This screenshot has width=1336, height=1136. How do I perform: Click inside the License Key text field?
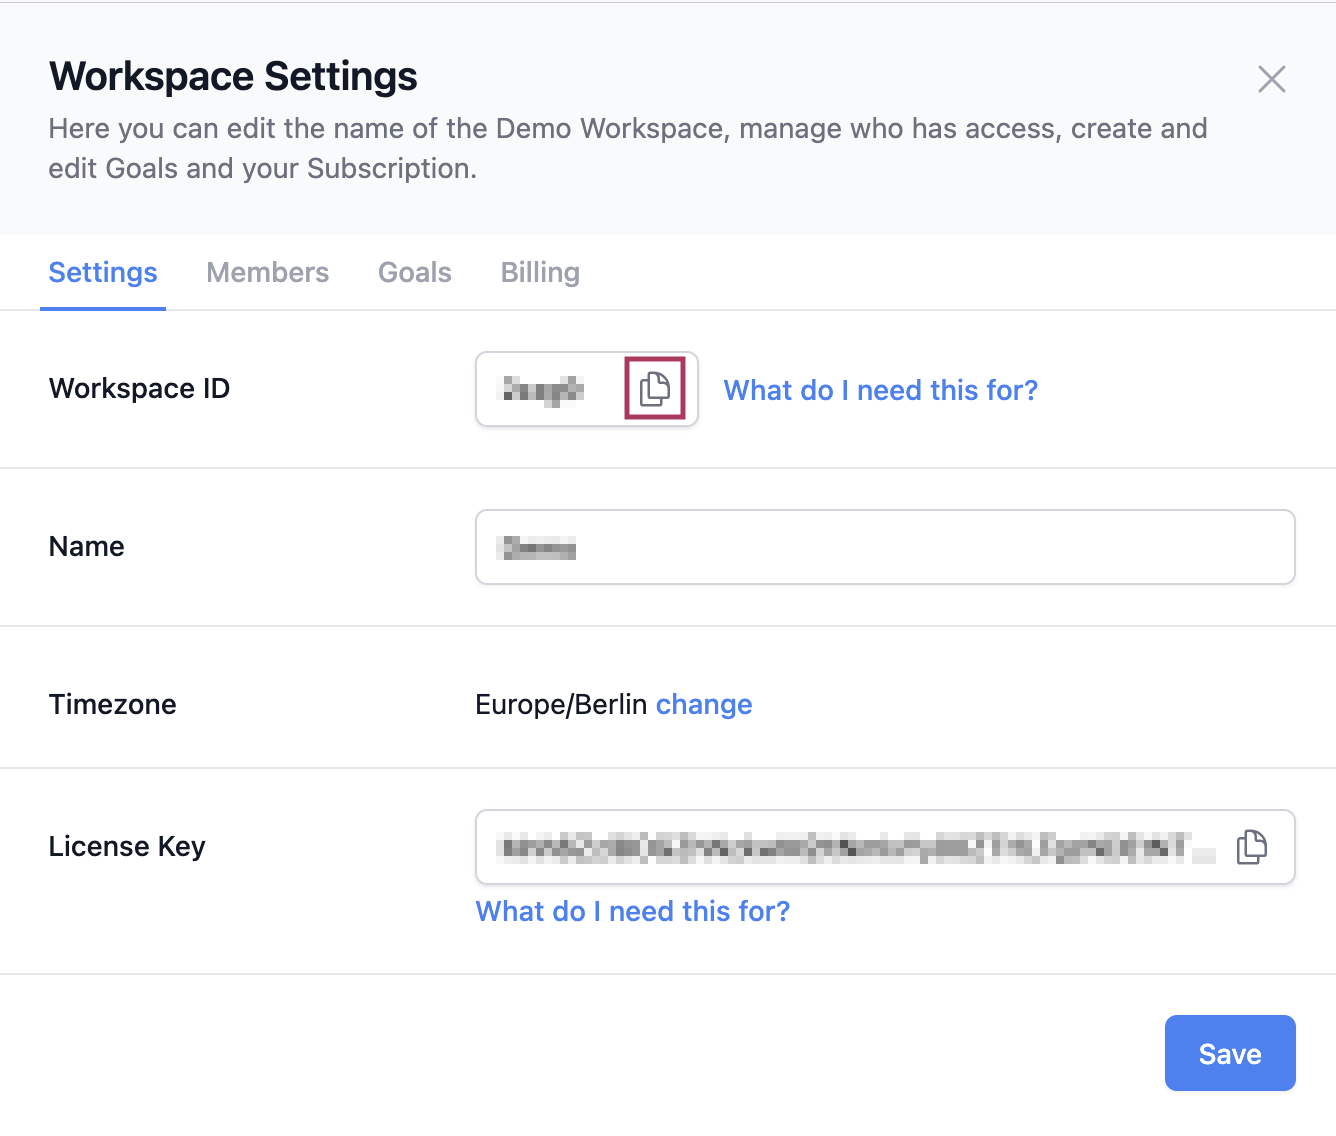pos(850,848)
